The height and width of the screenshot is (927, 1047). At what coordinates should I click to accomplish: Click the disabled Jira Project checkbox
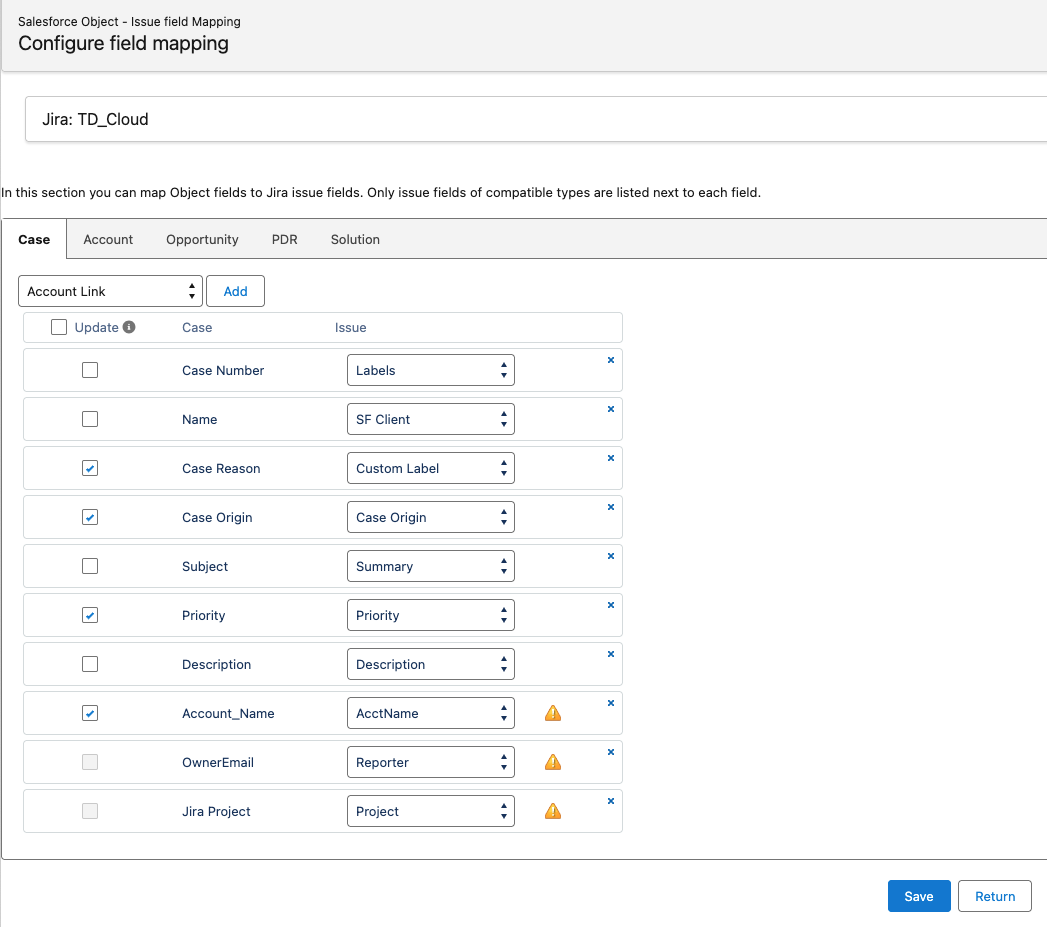(x=90, y=811)
